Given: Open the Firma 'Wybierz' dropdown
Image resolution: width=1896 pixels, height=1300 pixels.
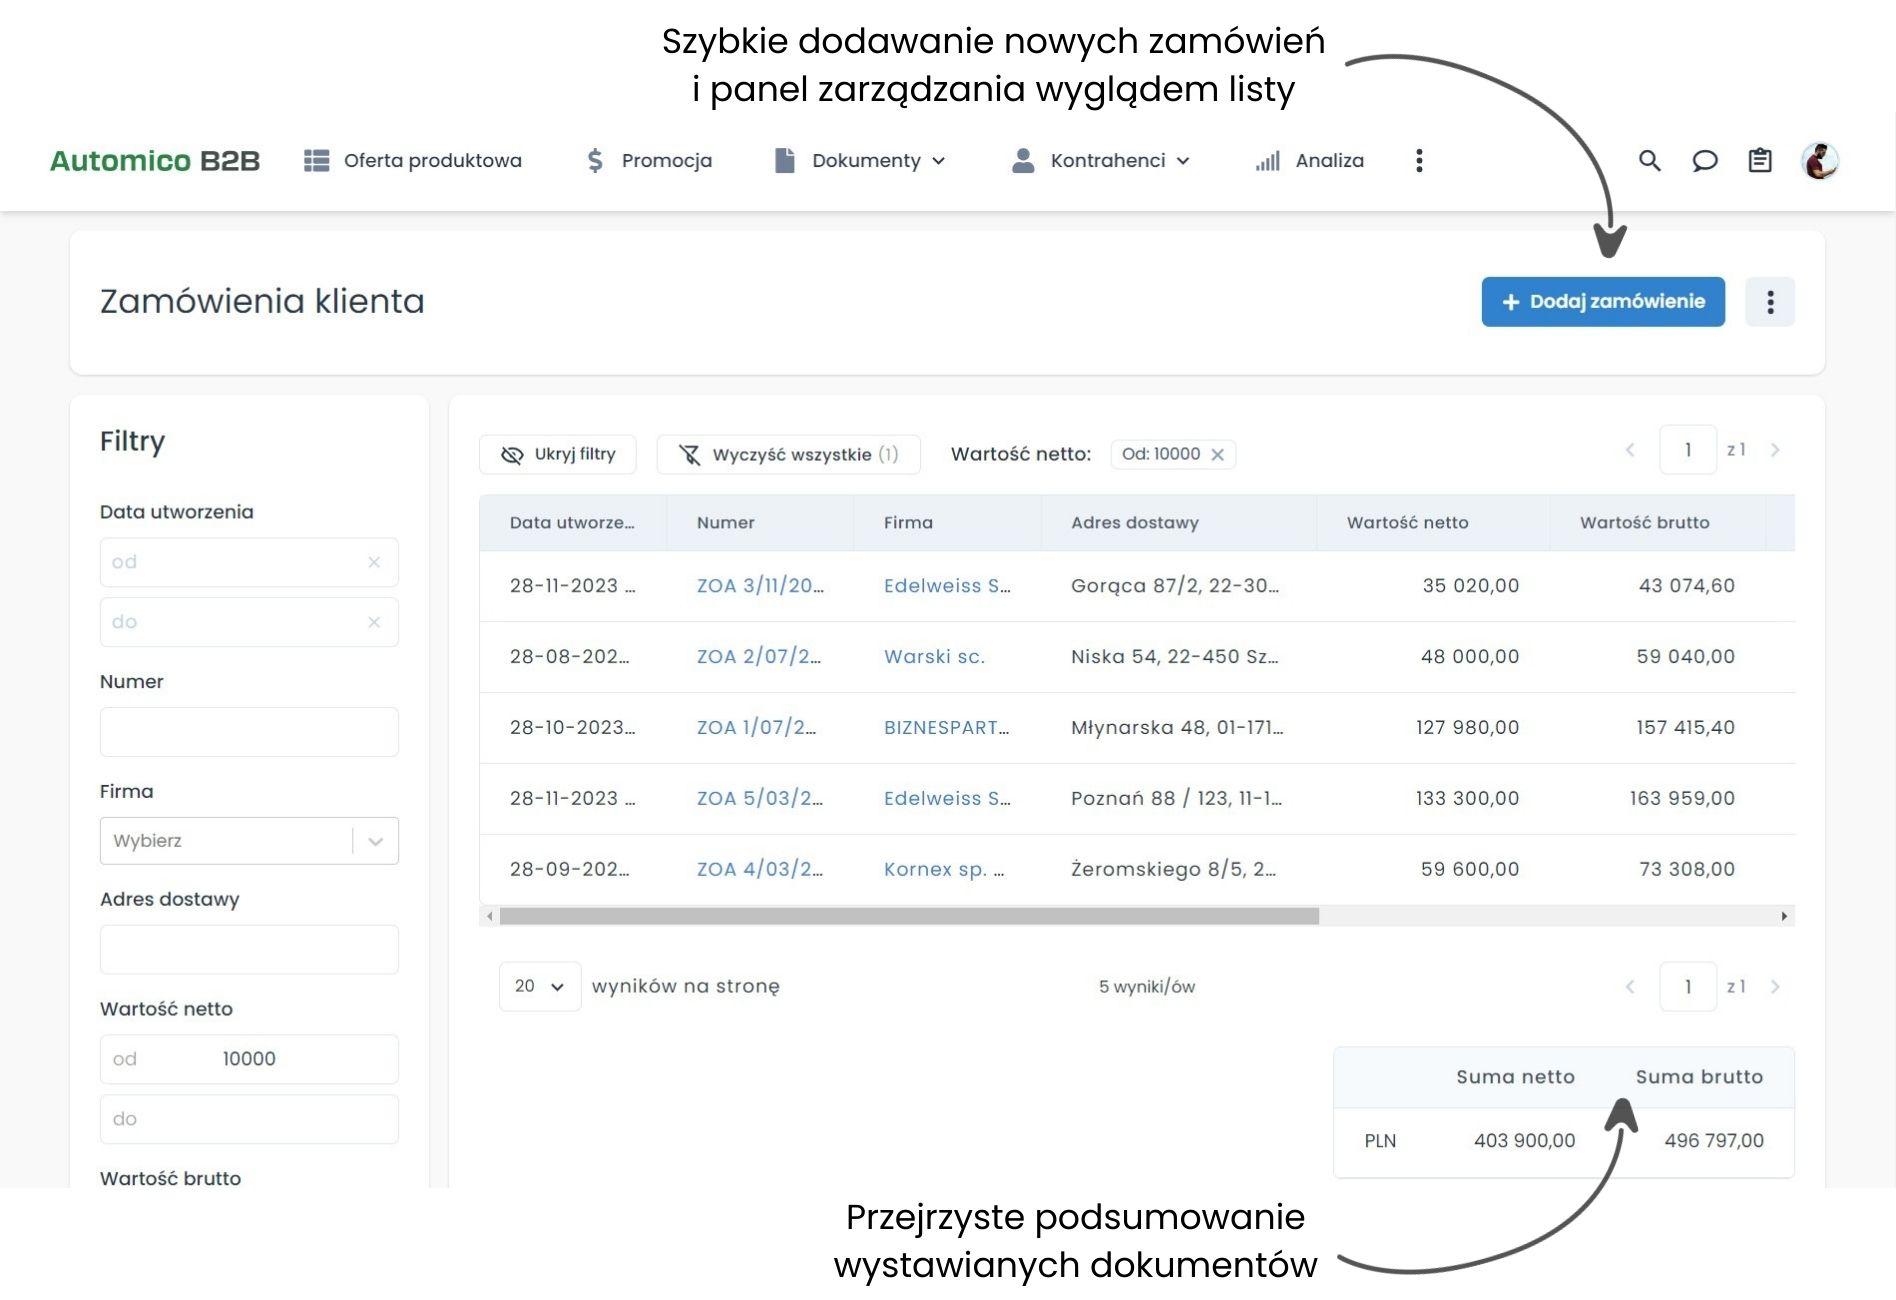Looking at the screenshot, I should point(249,841).
